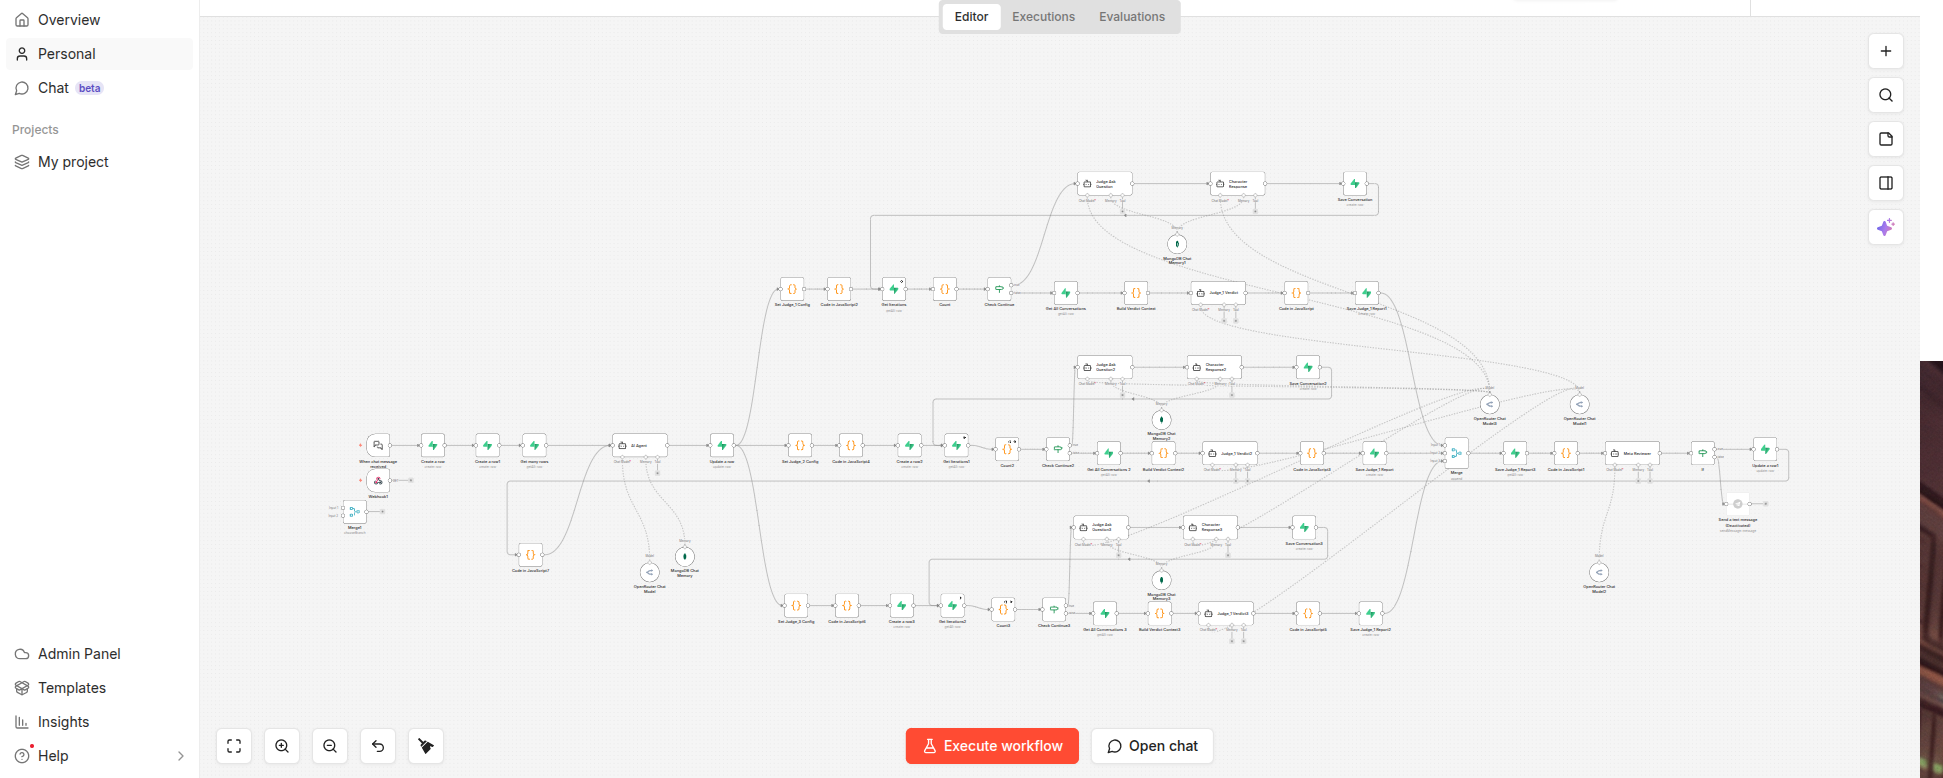The width and height of the screenshot is (1943, 778).
Task: Select the Set Judge_1 Config node
Action: [792, 289]
